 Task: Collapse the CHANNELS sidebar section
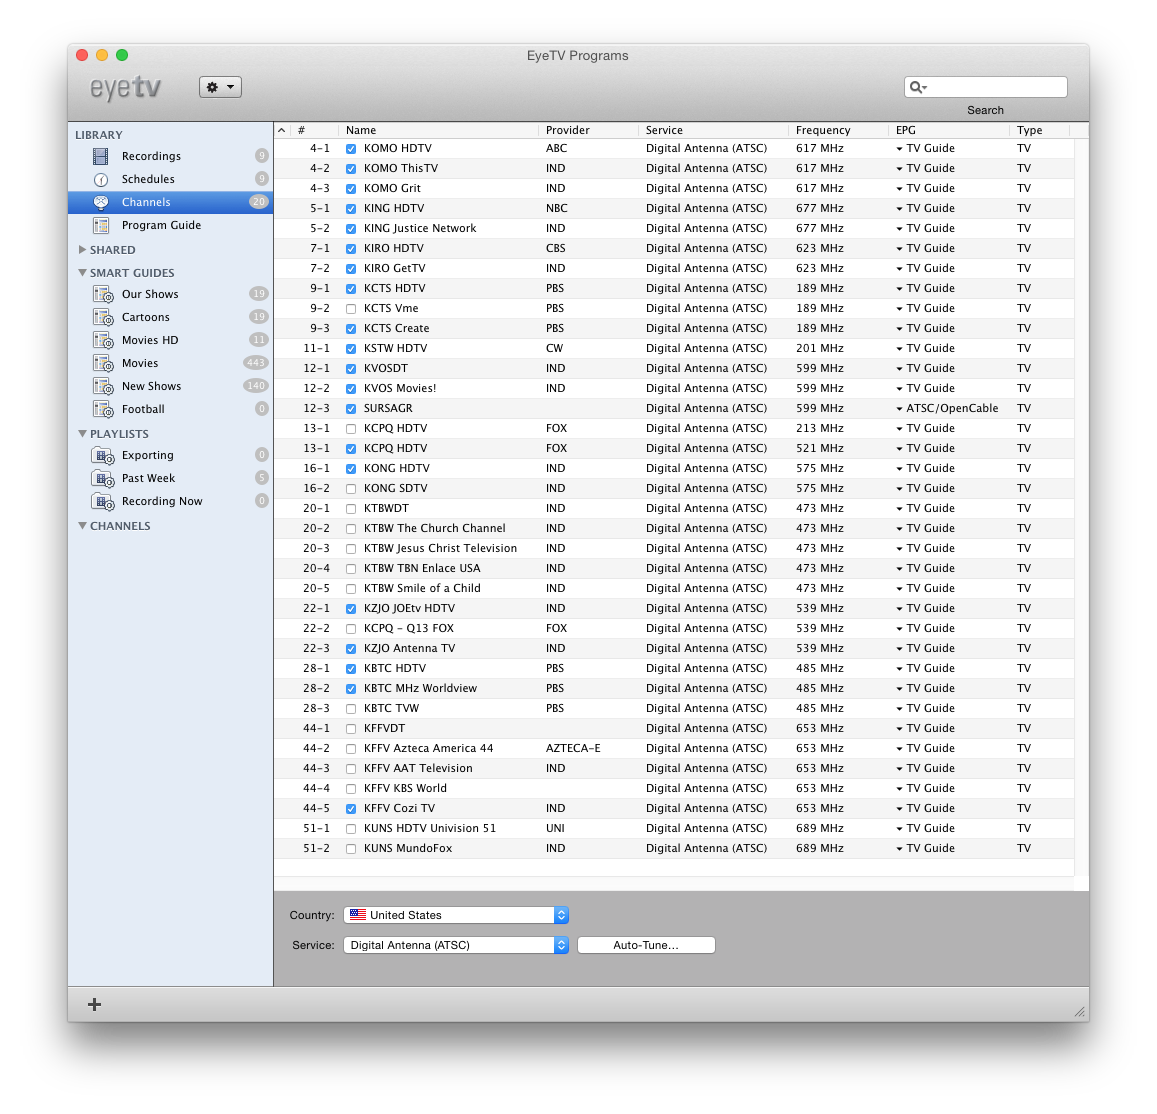click(x=83, y=525)
